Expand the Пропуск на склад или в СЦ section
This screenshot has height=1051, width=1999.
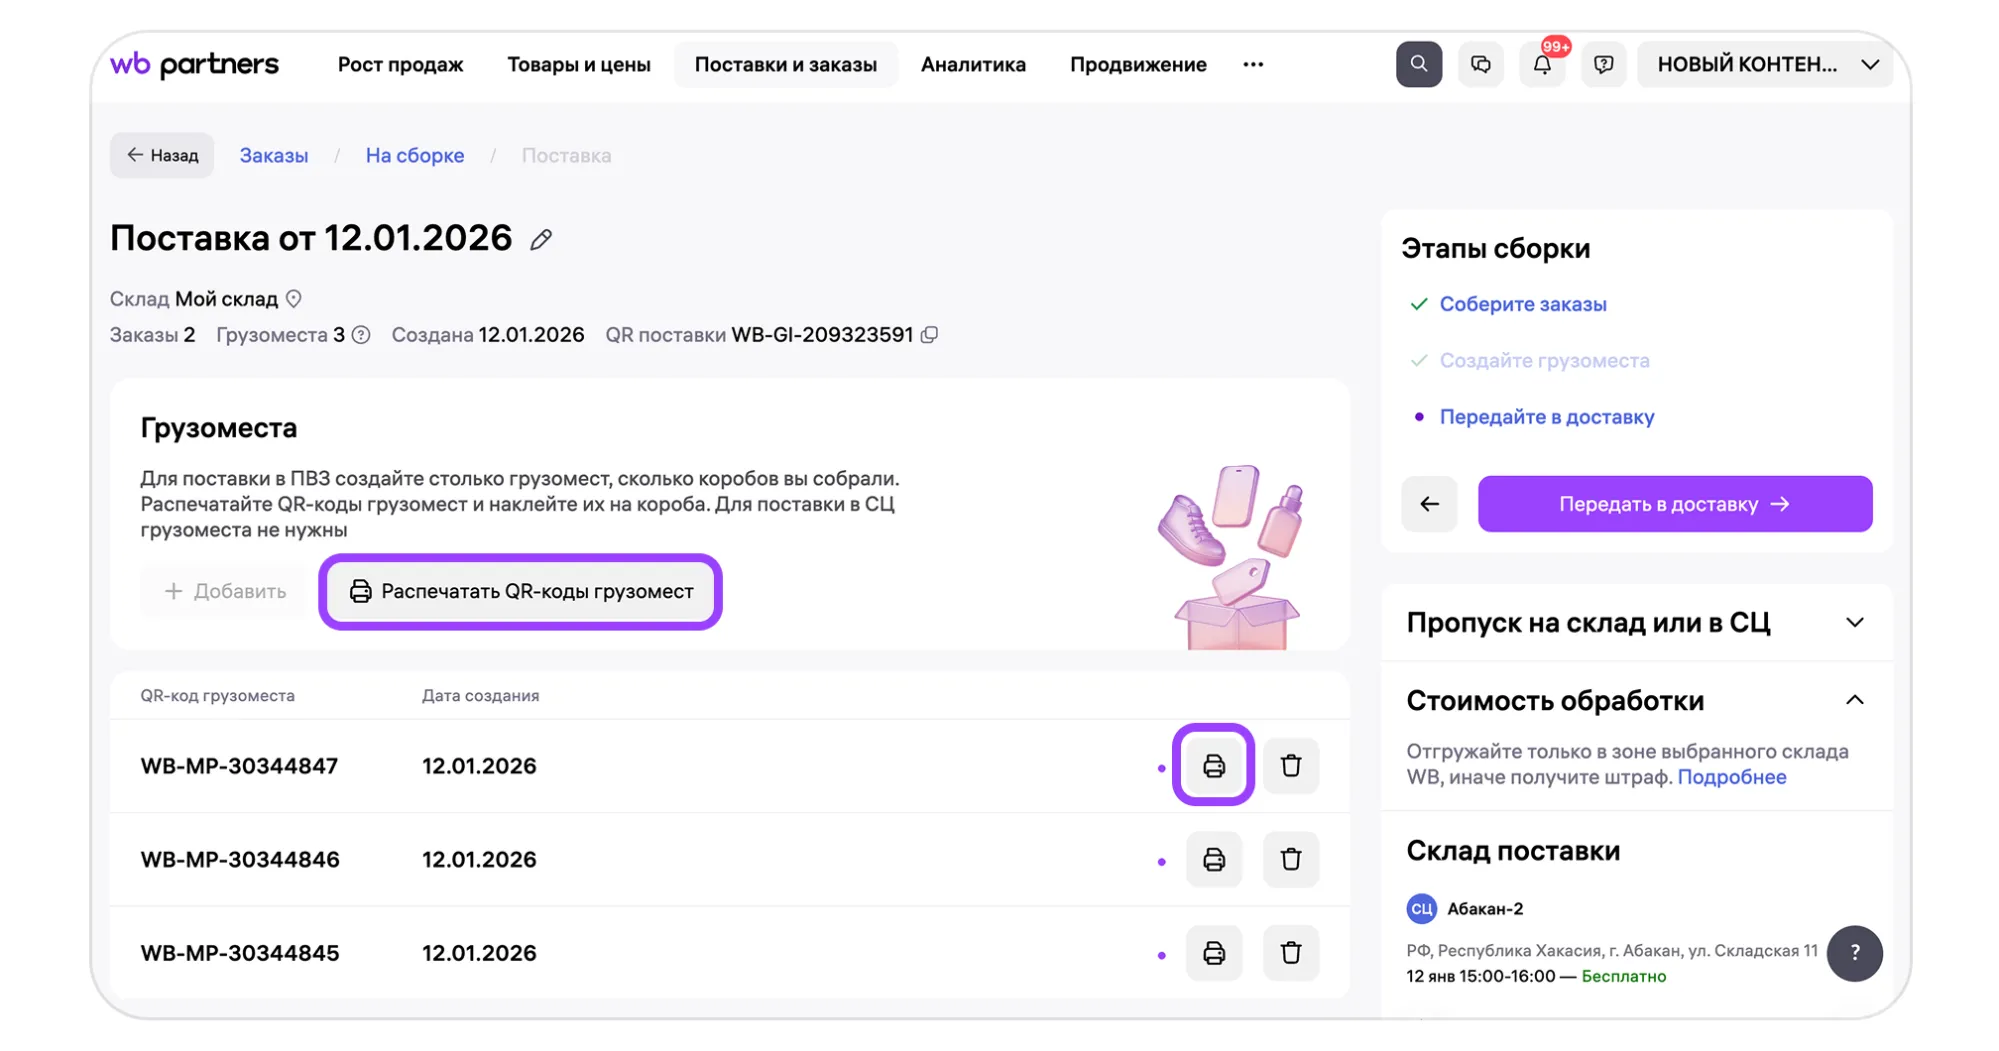[x=1854, y=623]
